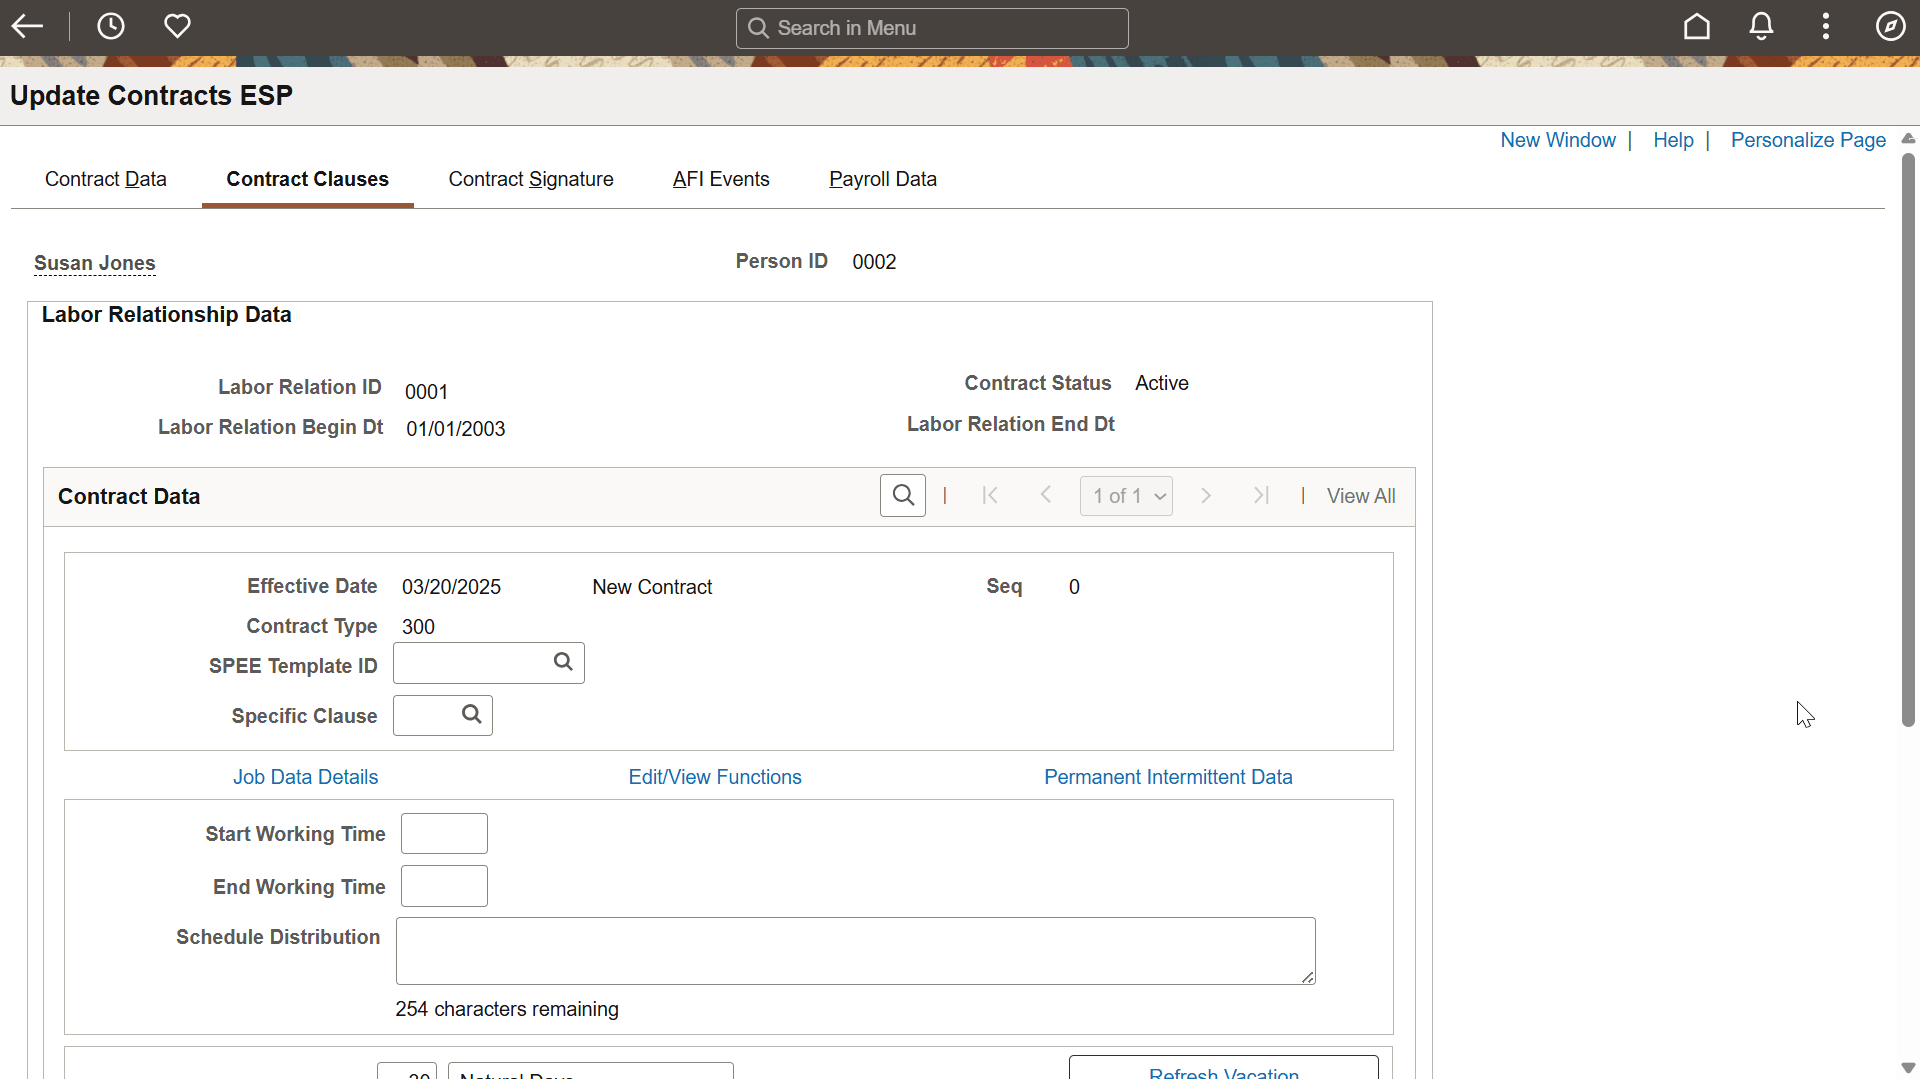Open the Payroll Data tab
Viewport: 1920px width, 1080px height.
(x=883, y=179)
